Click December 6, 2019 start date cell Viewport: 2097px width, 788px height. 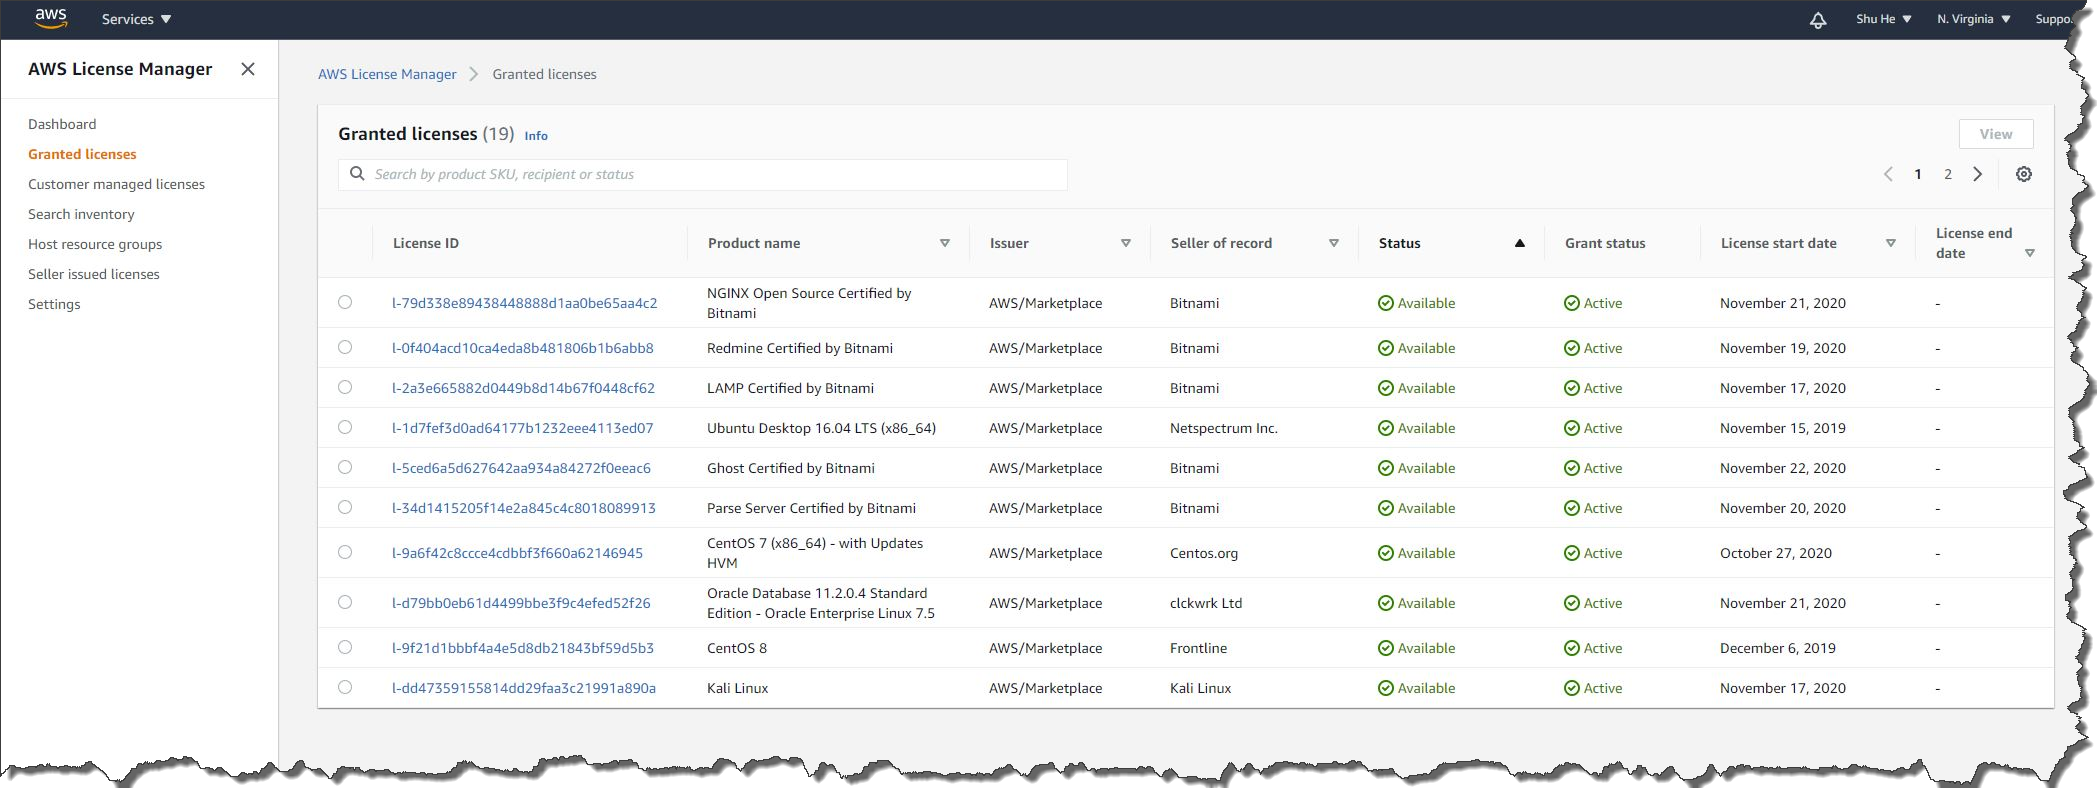[x=1778, y=648]
